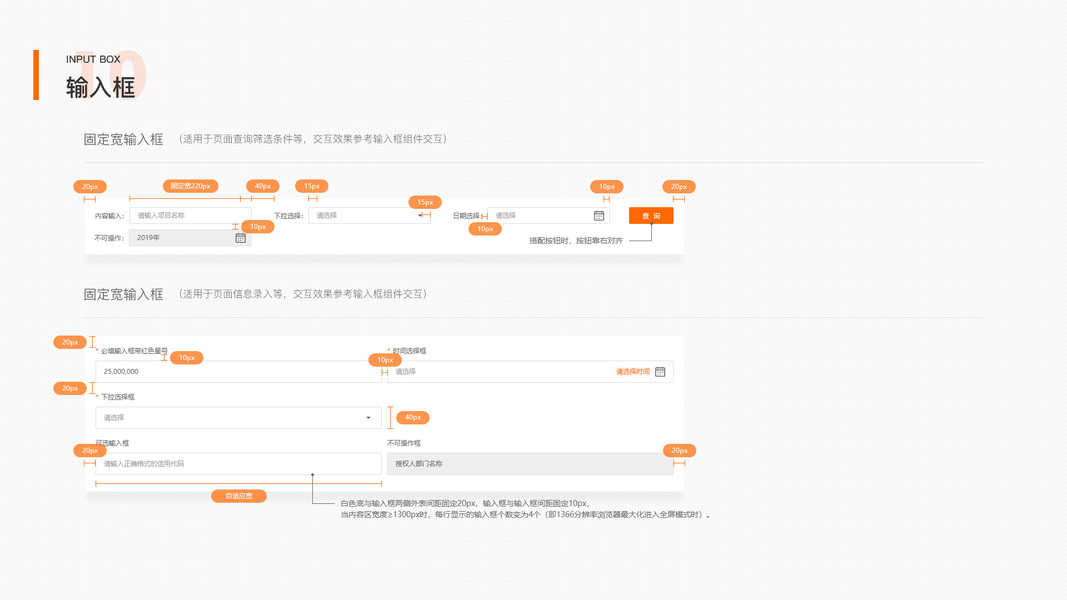Click the 不可操作 label in filter row
This screenshot has width=1067, height=600.
click(109, 238)
